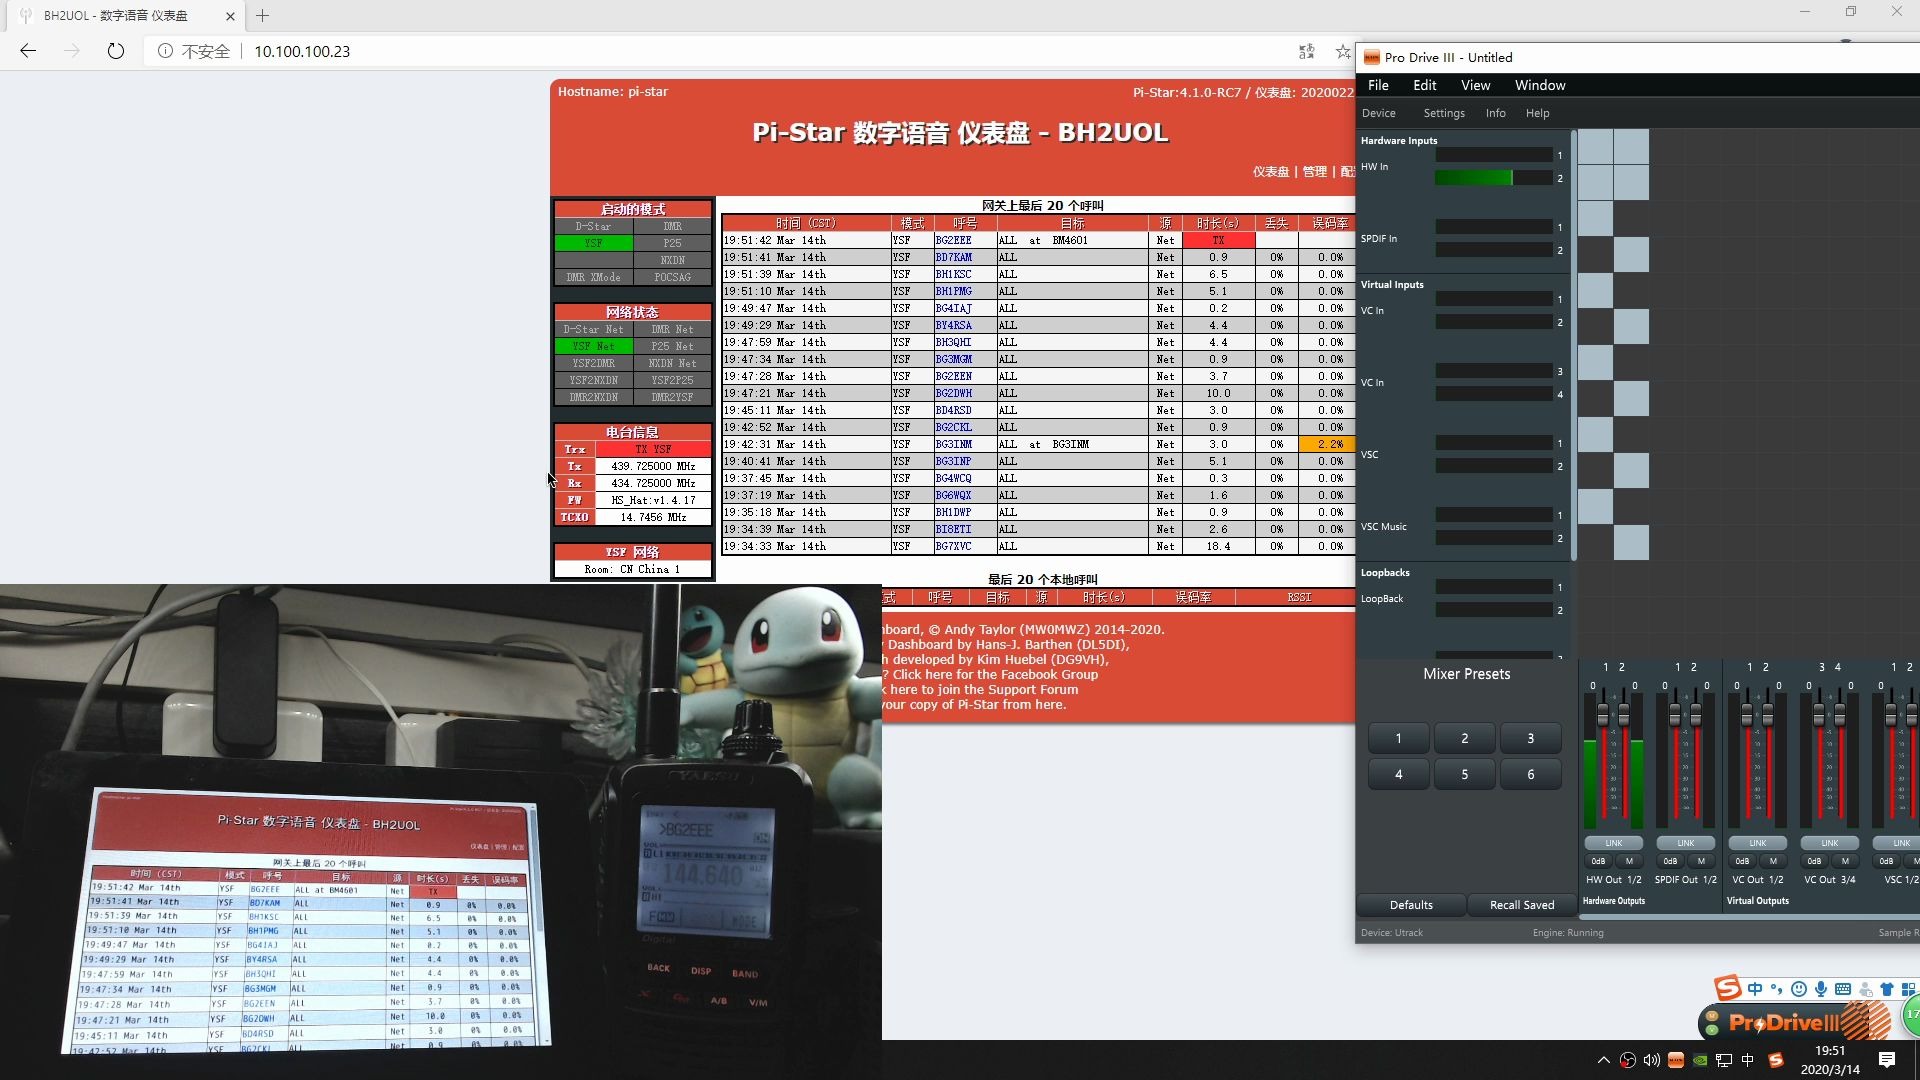1920x1080 pixels.
Task: Open the Settings tab in Pro Drive
Action: [1444, 113]
